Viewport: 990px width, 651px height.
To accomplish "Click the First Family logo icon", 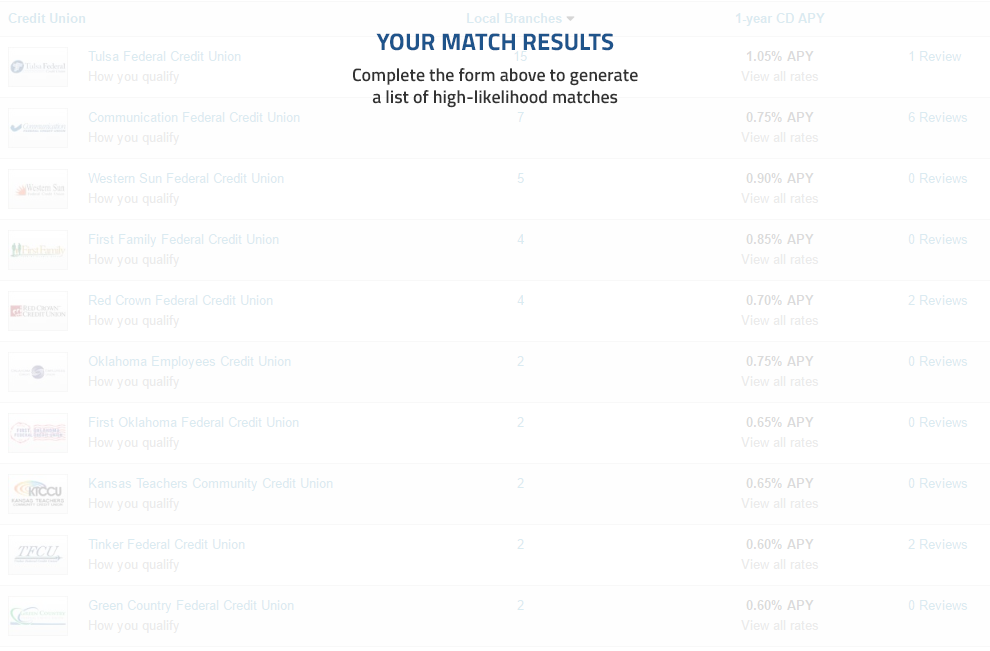I will 38,250.
